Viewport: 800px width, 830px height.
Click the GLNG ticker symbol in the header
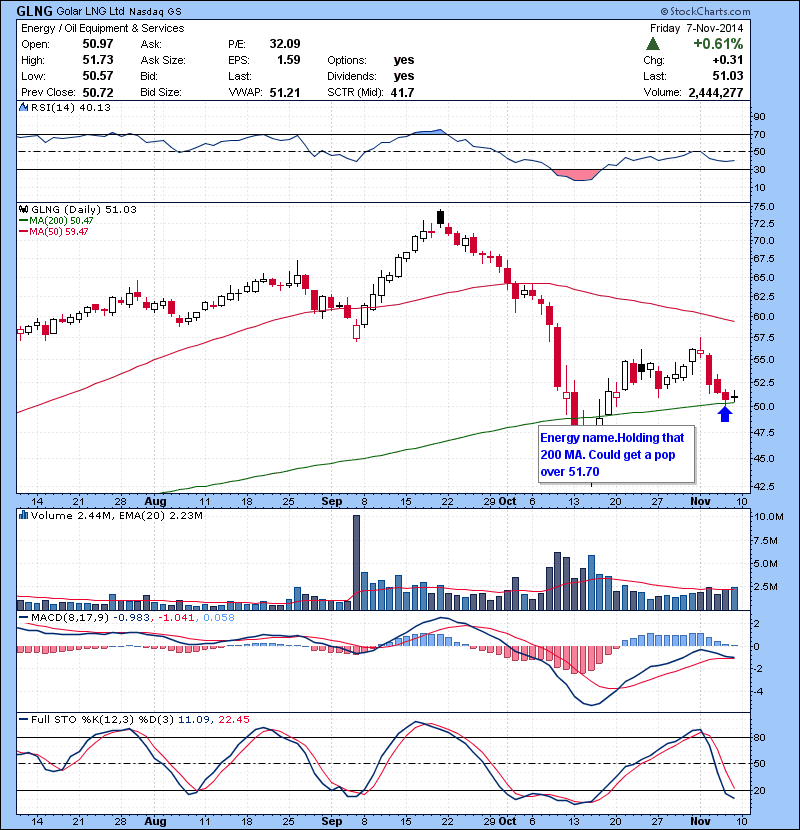(x=35, y=11)
